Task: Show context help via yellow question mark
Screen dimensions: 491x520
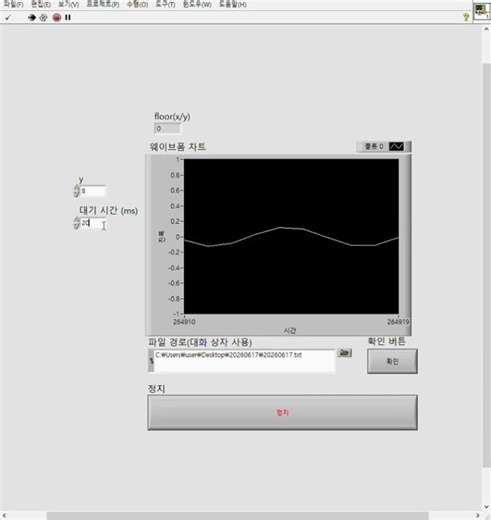Action: [466, 17]
